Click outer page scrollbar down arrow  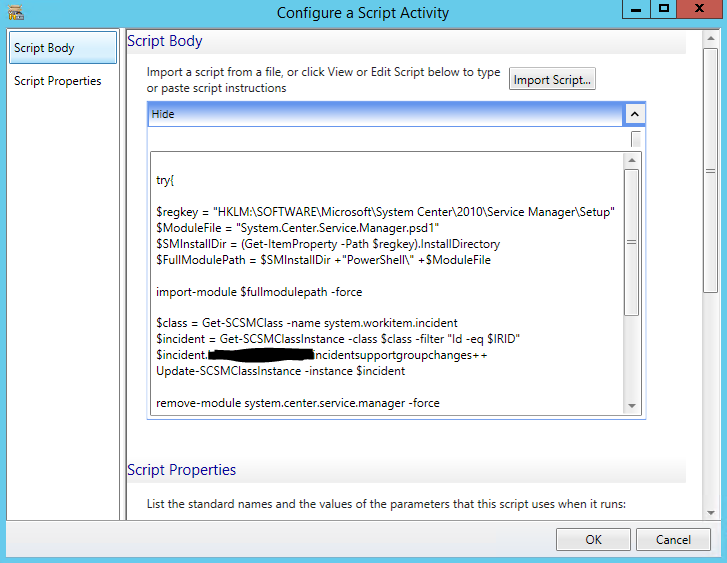[x=710, y=512]
